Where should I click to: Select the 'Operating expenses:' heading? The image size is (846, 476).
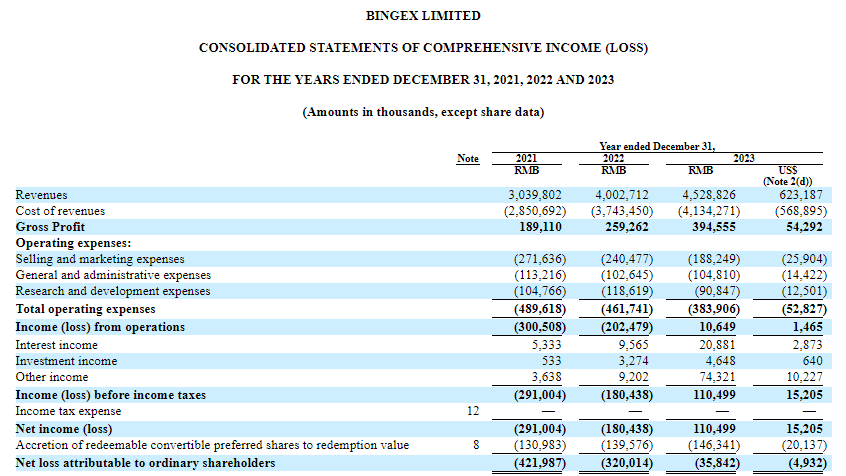73,243
